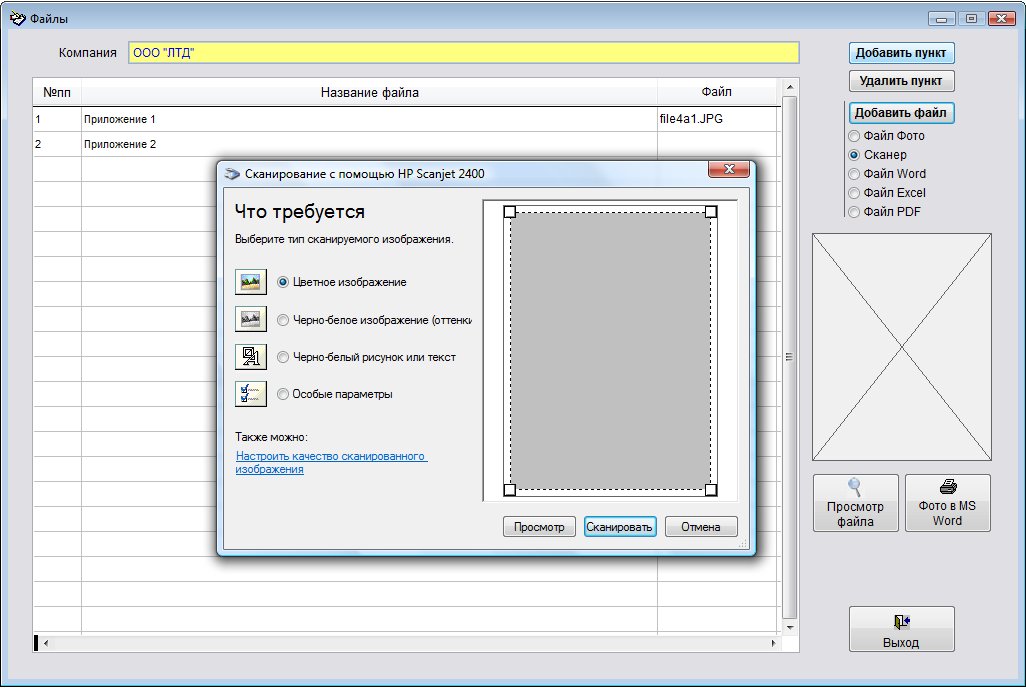Click the file table's vertical scrollbar up arrow
The image size is (1026, 689).
pos(789,87)
